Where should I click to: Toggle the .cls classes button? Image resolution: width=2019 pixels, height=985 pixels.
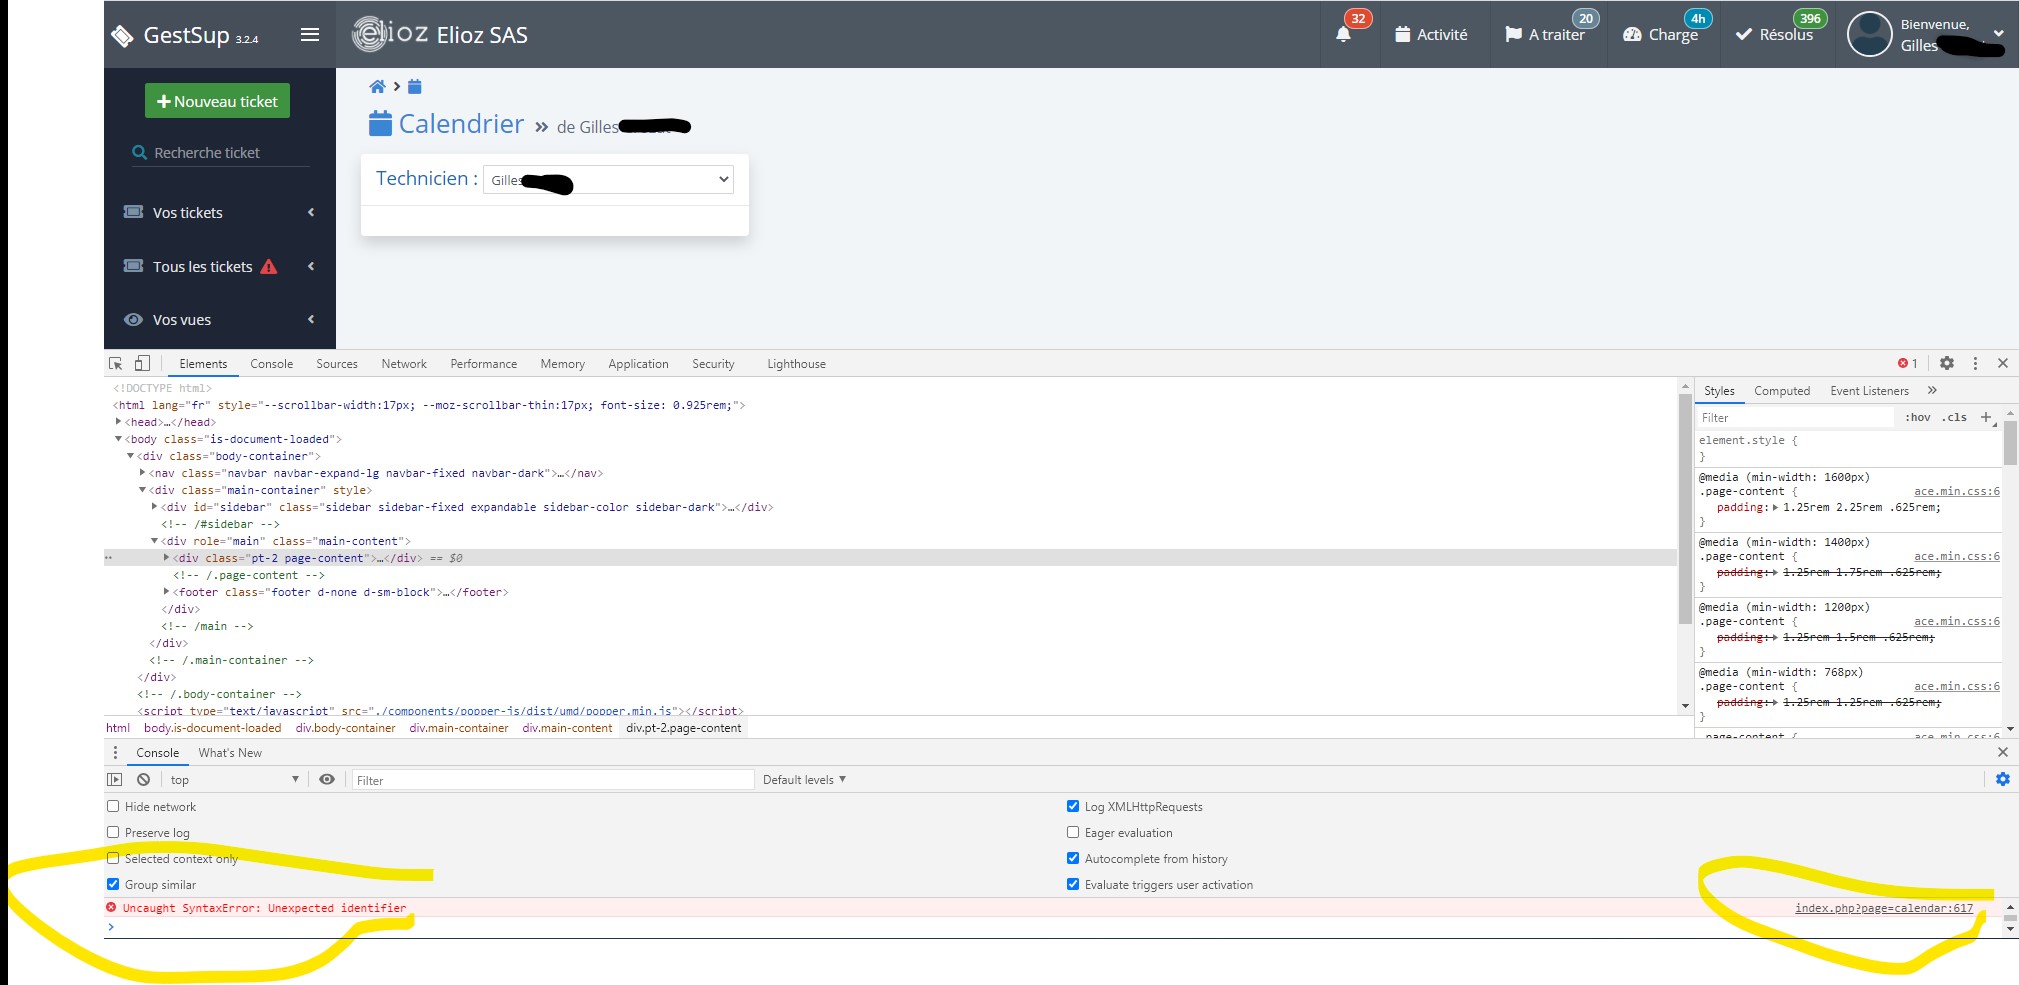pos(1954,418)
